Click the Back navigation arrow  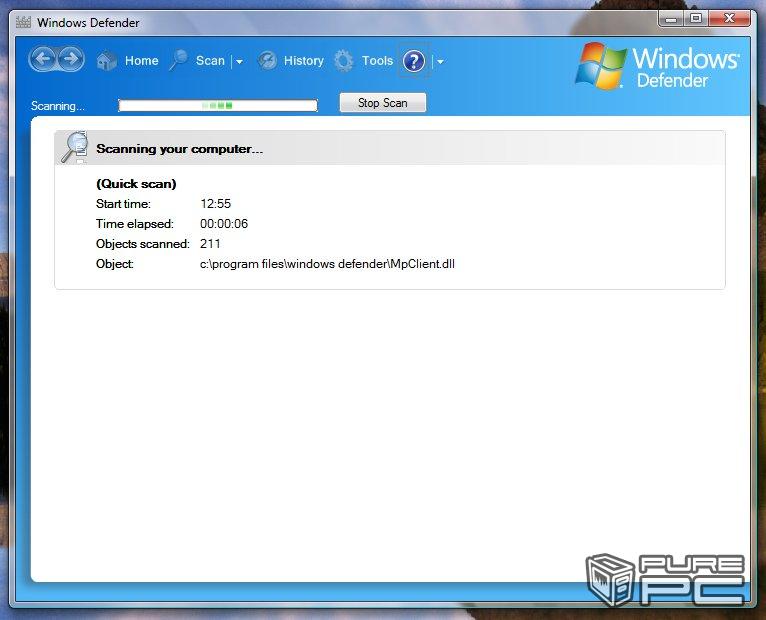pos(43,60)
